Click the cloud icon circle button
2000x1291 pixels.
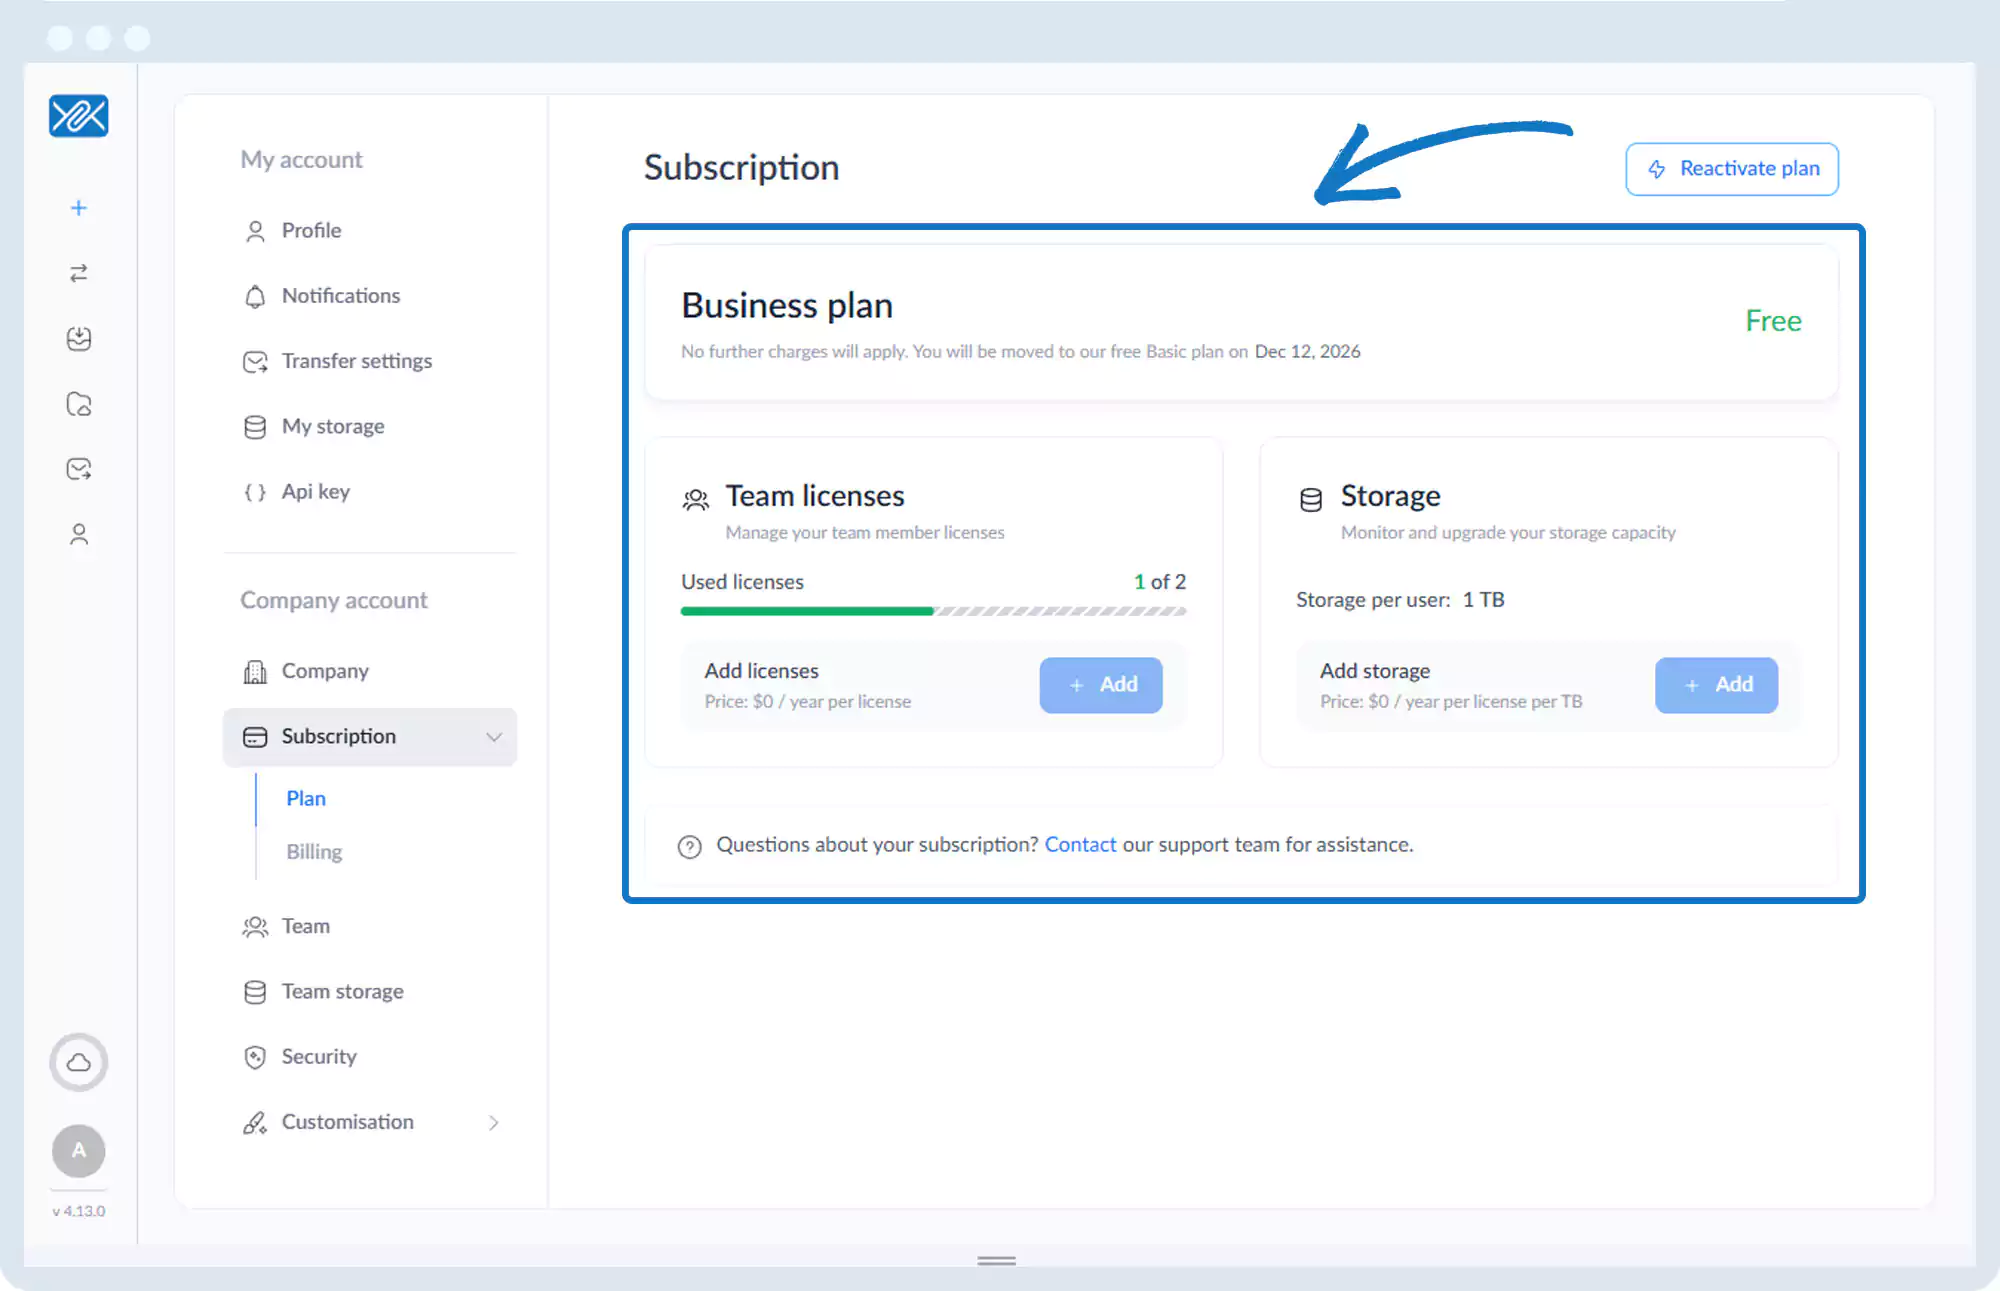[79, 1062]
